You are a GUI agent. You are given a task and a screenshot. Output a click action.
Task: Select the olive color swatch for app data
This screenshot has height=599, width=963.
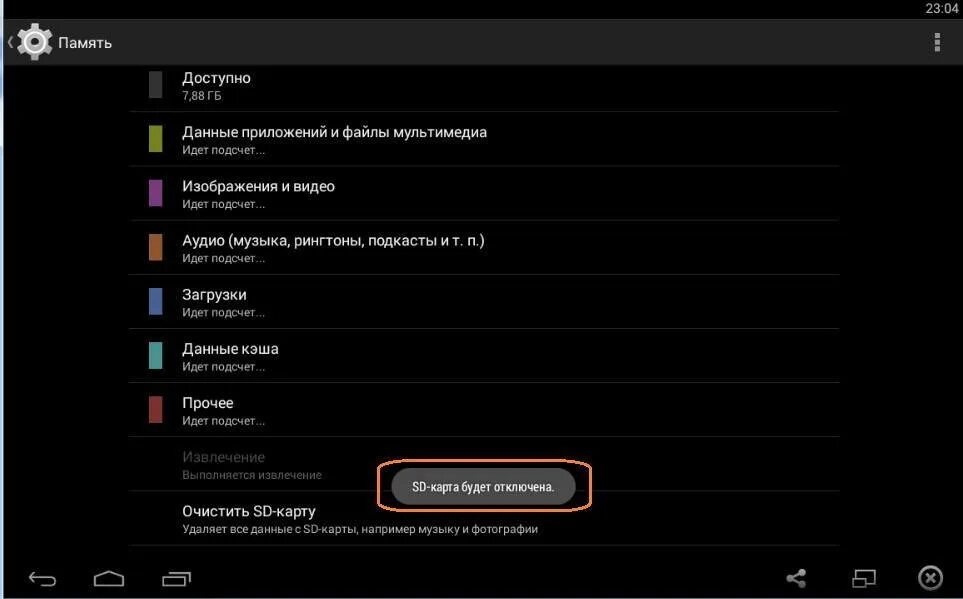[x=156, y=139]
